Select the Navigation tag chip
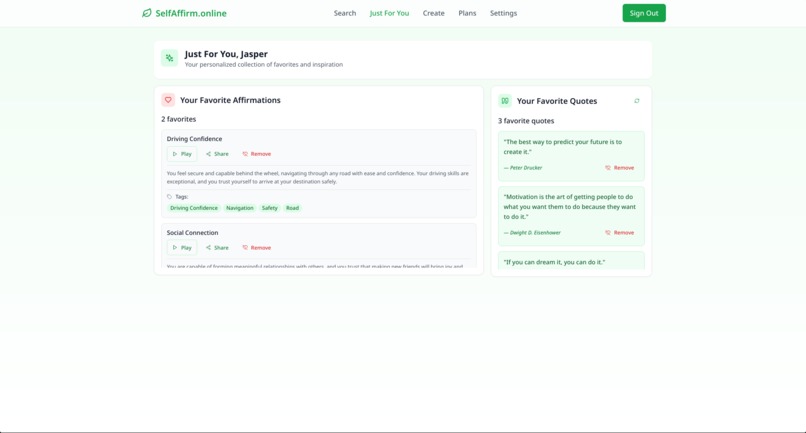806x433 pixels. [x=240, y=208]
